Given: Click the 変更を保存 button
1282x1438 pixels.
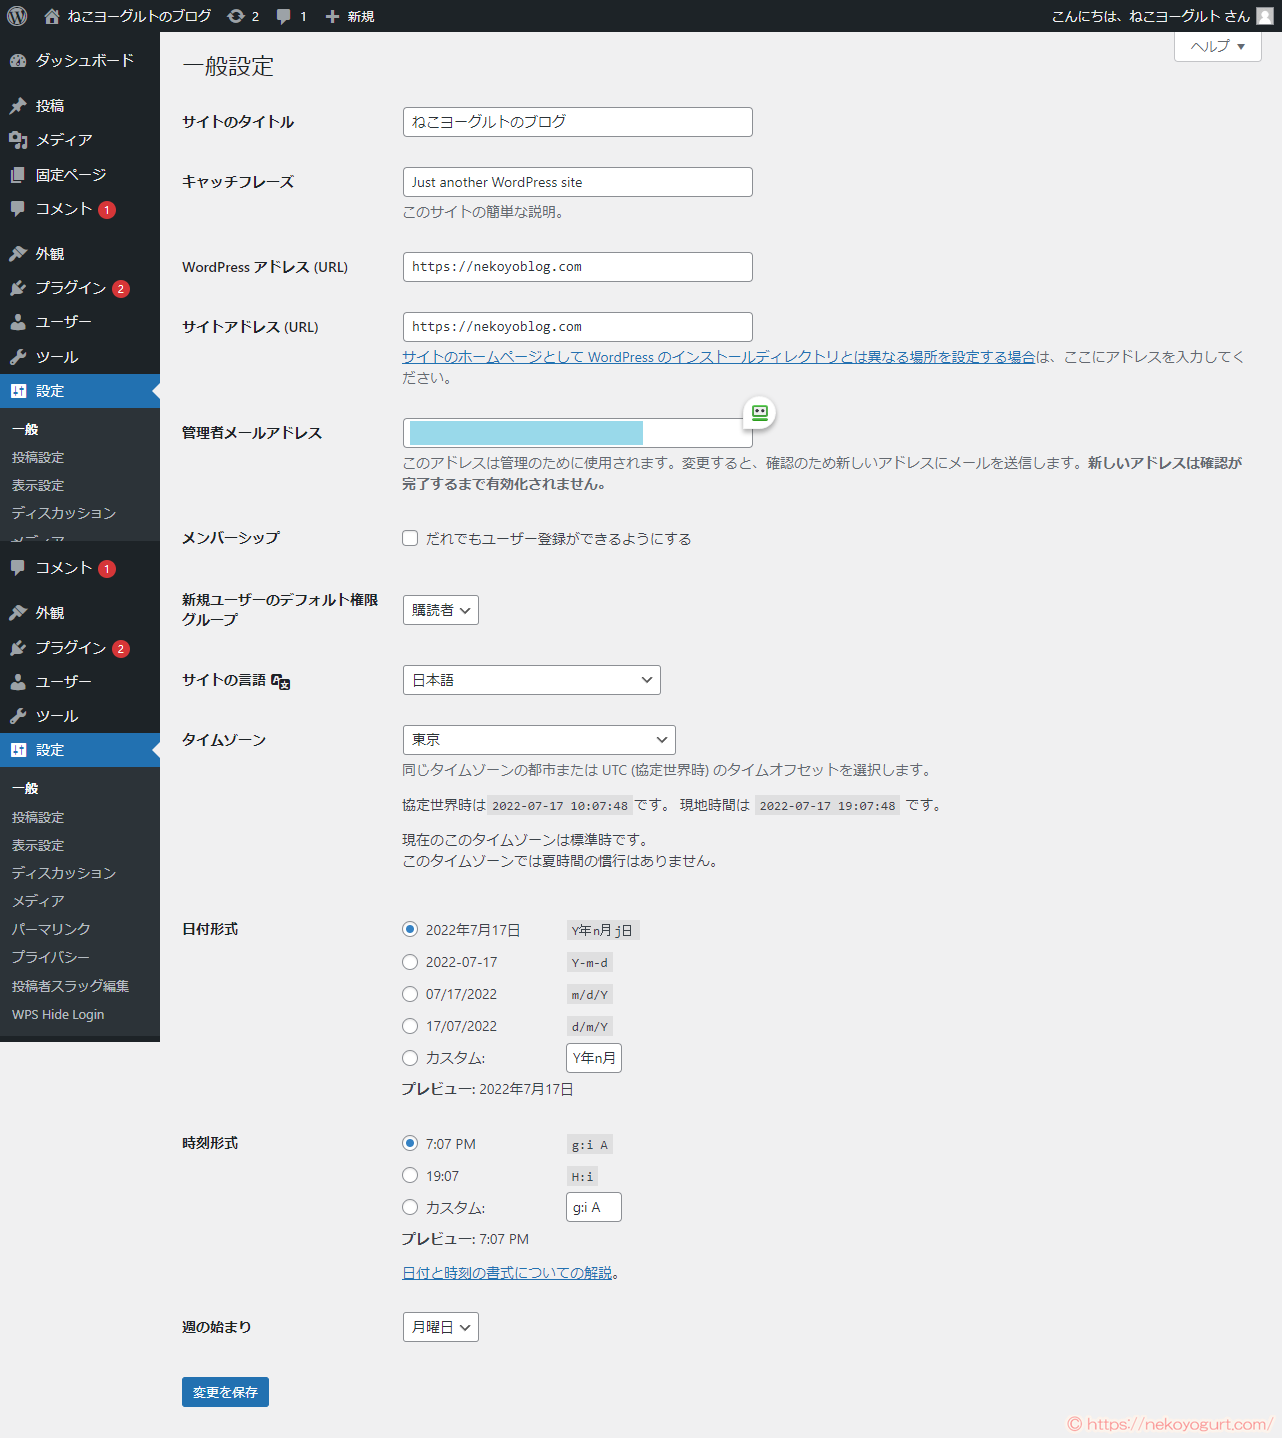Looking at the screenshot, I should (225, 1392).
